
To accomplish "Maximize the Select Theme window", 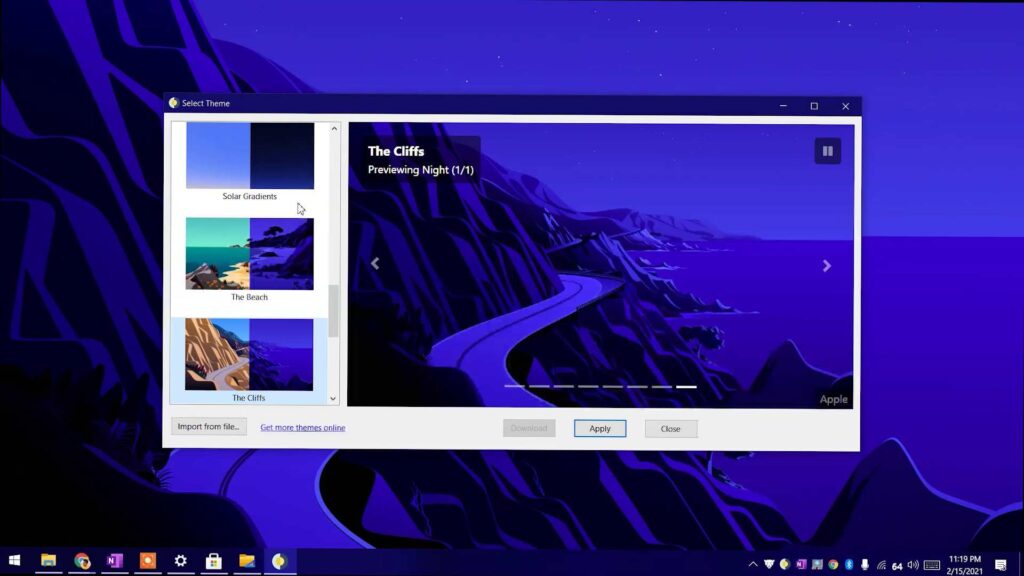I will [814, 106].
